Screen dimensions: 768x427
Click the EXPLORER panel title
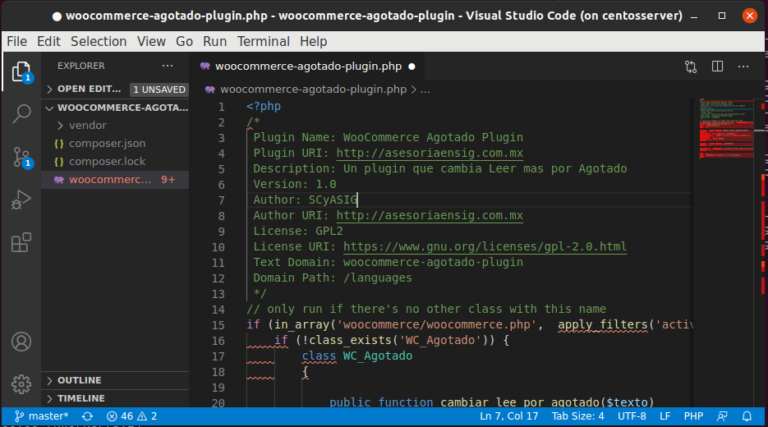81,66
